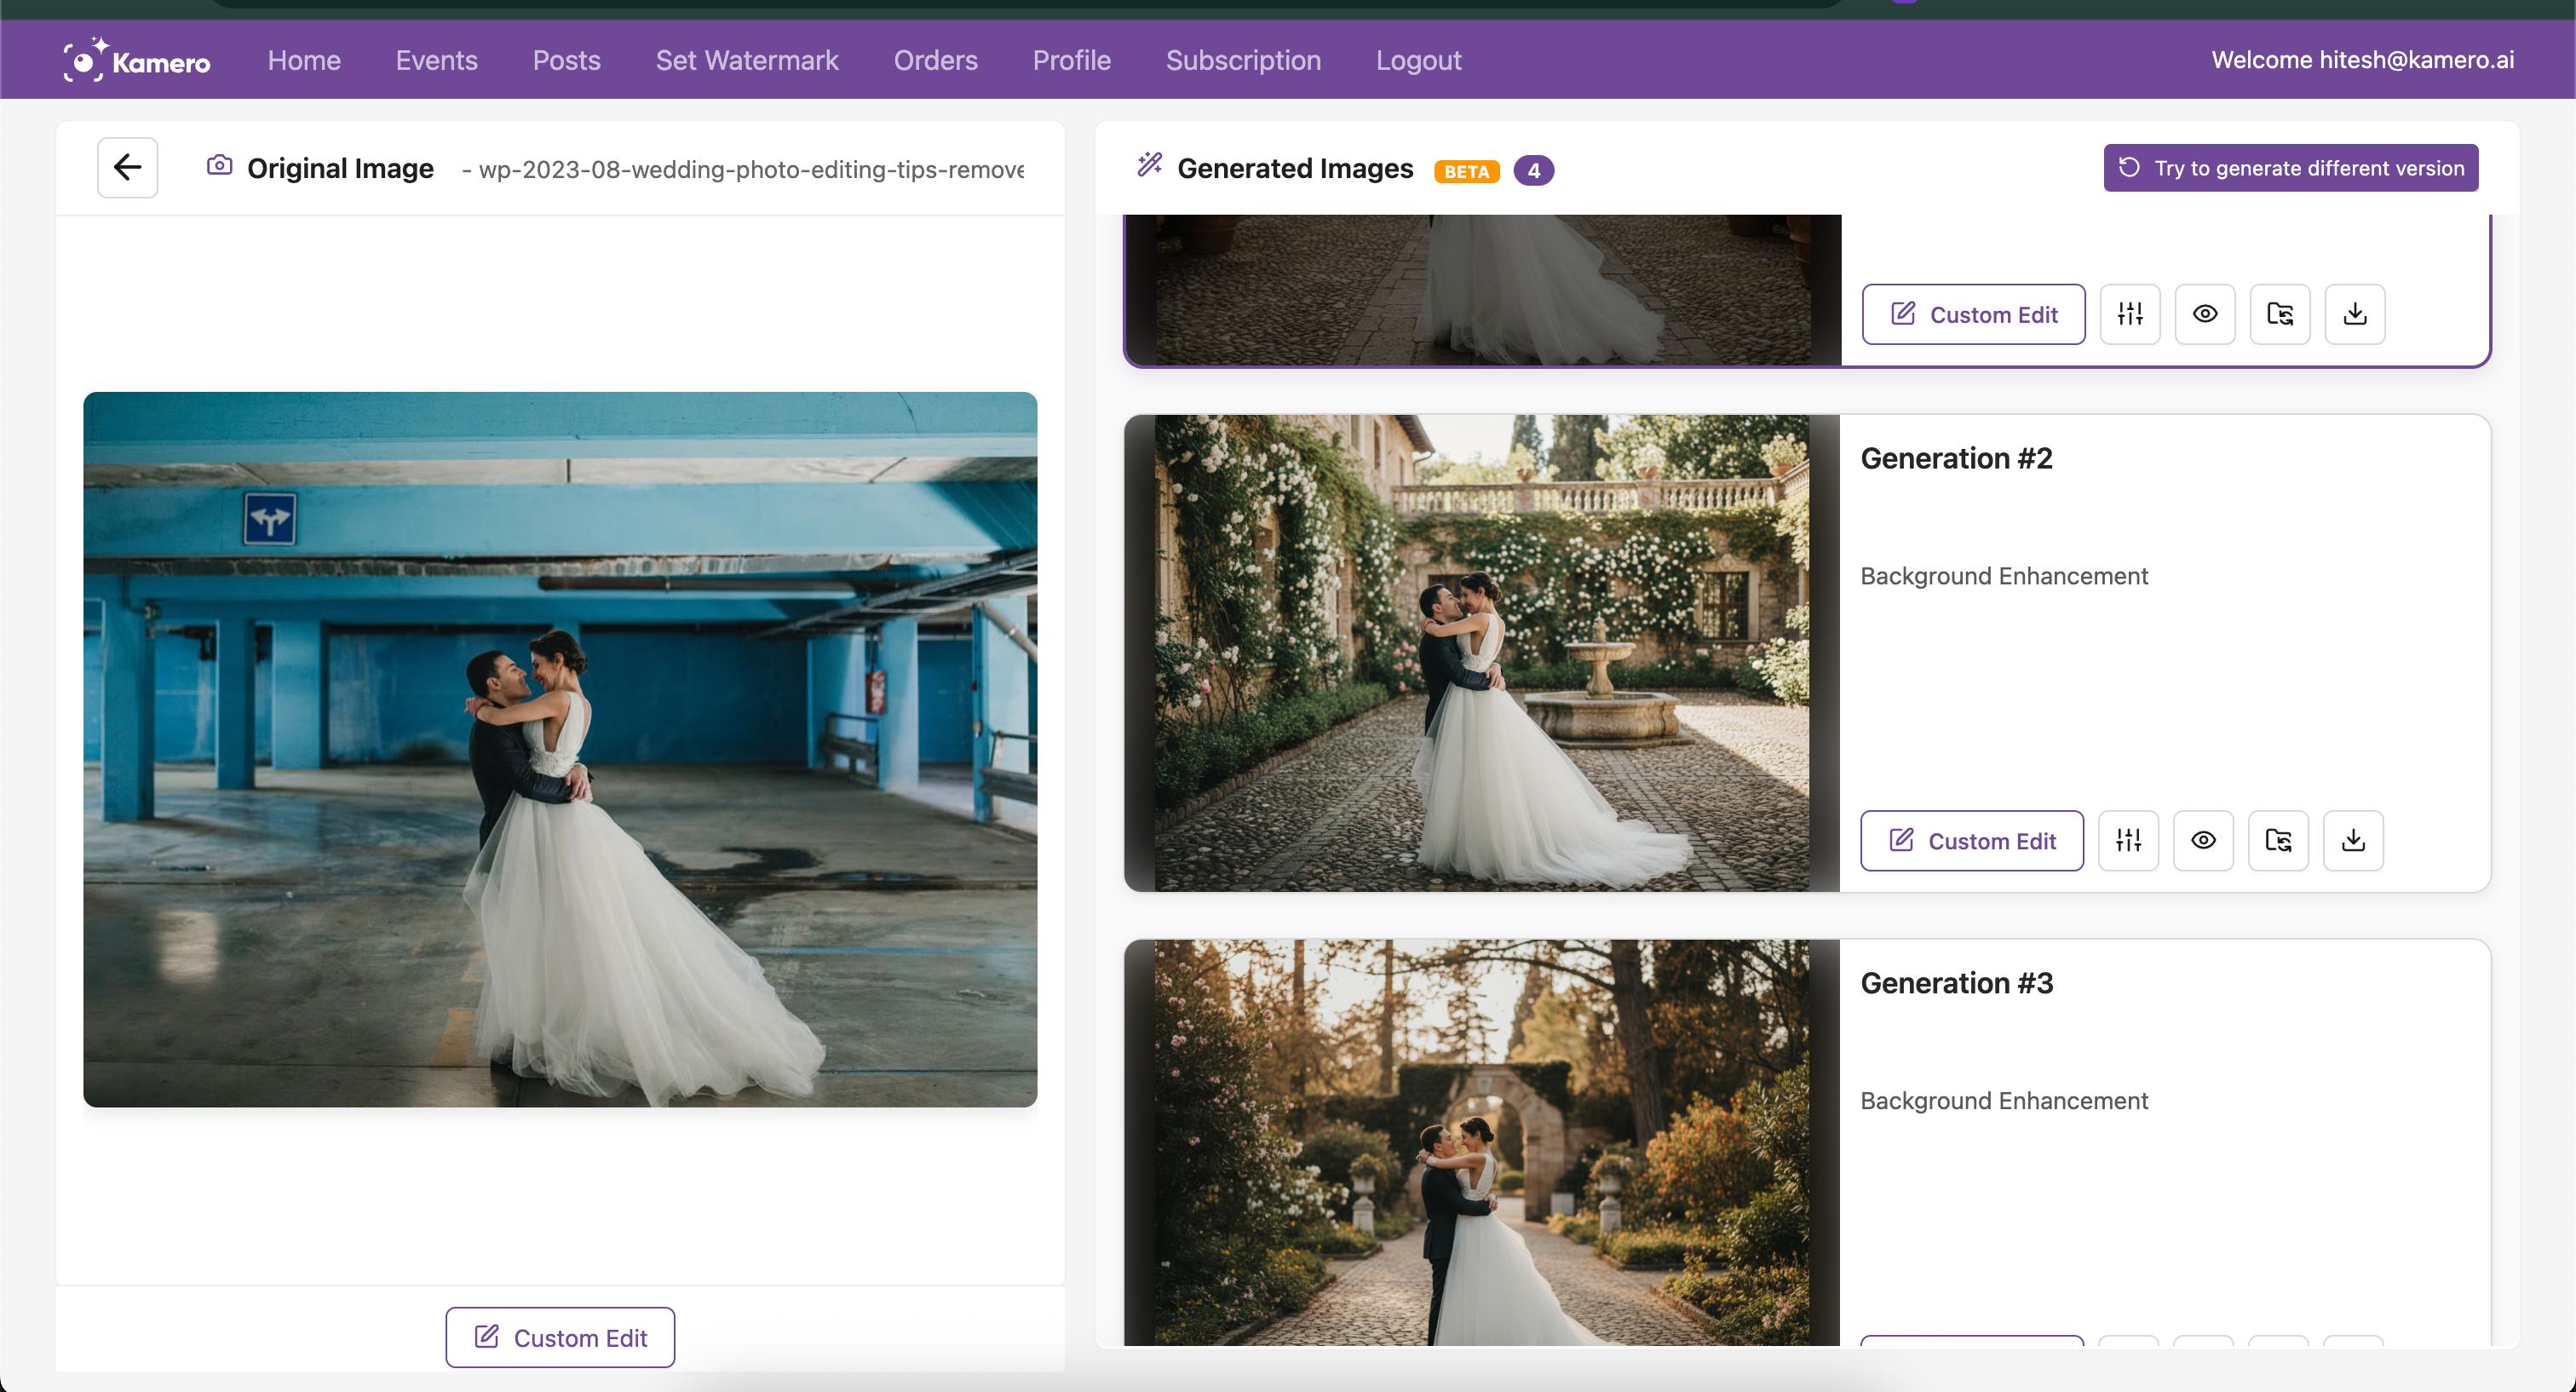This screenshot has height=1392, width=2576.
Task: Click Custom Edit for Generation #2
Action: coord(1971,840)
